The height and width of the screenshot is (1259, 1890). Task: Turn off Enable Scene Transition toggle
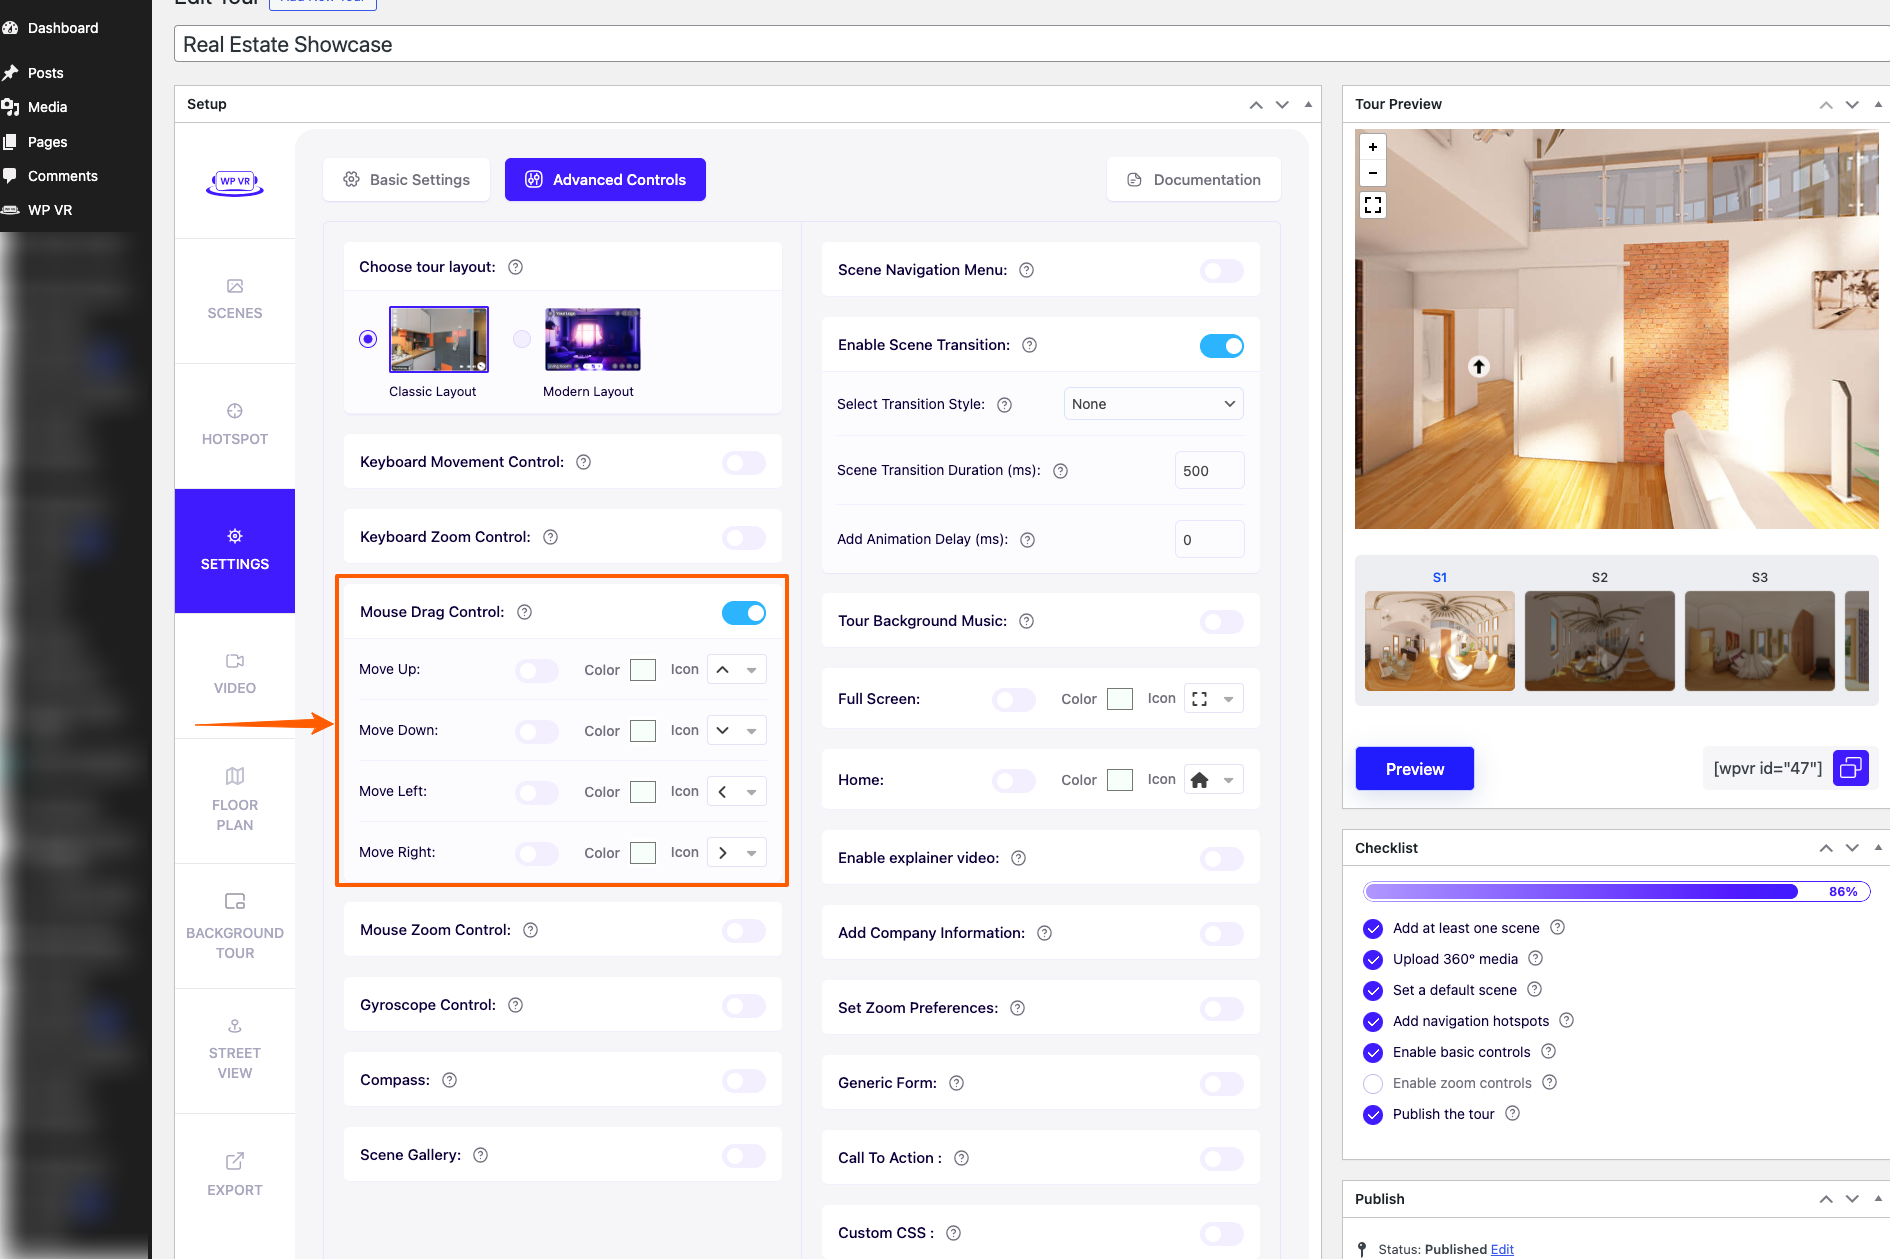1221,346
